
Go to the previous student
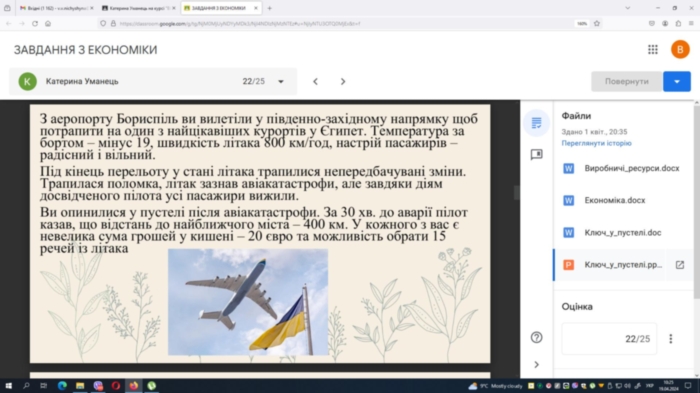tap(315, 81)
